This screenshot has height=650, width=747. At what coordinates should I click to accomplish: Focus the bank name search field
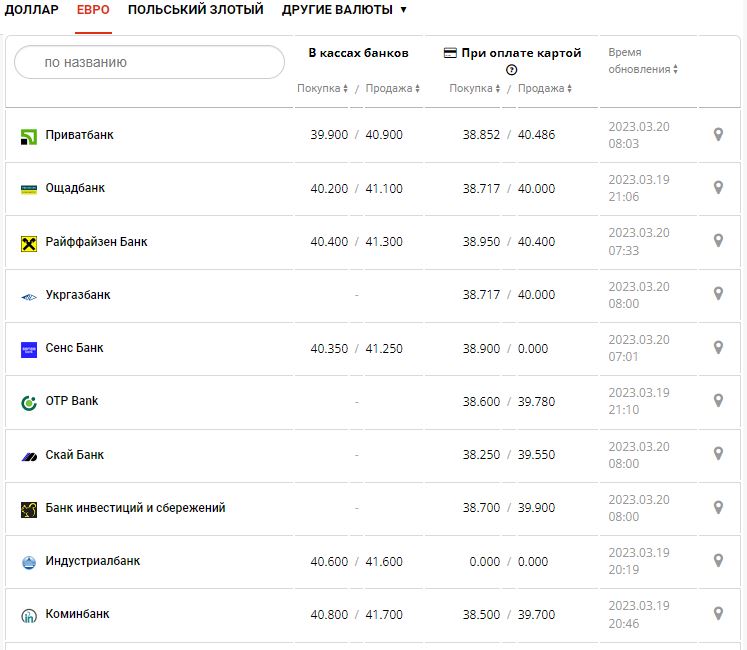(150, 62)
